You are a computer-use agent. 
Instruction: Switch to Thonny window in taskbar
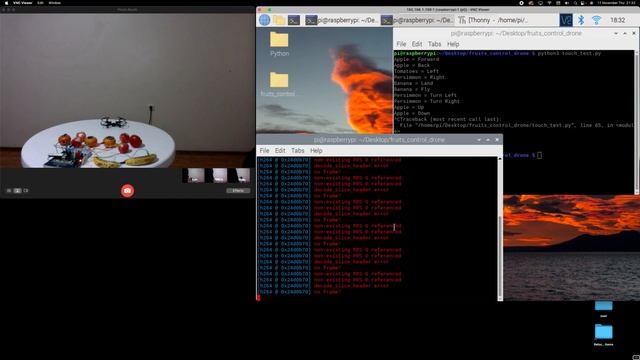pyautogui.click(x=493, y=20)
